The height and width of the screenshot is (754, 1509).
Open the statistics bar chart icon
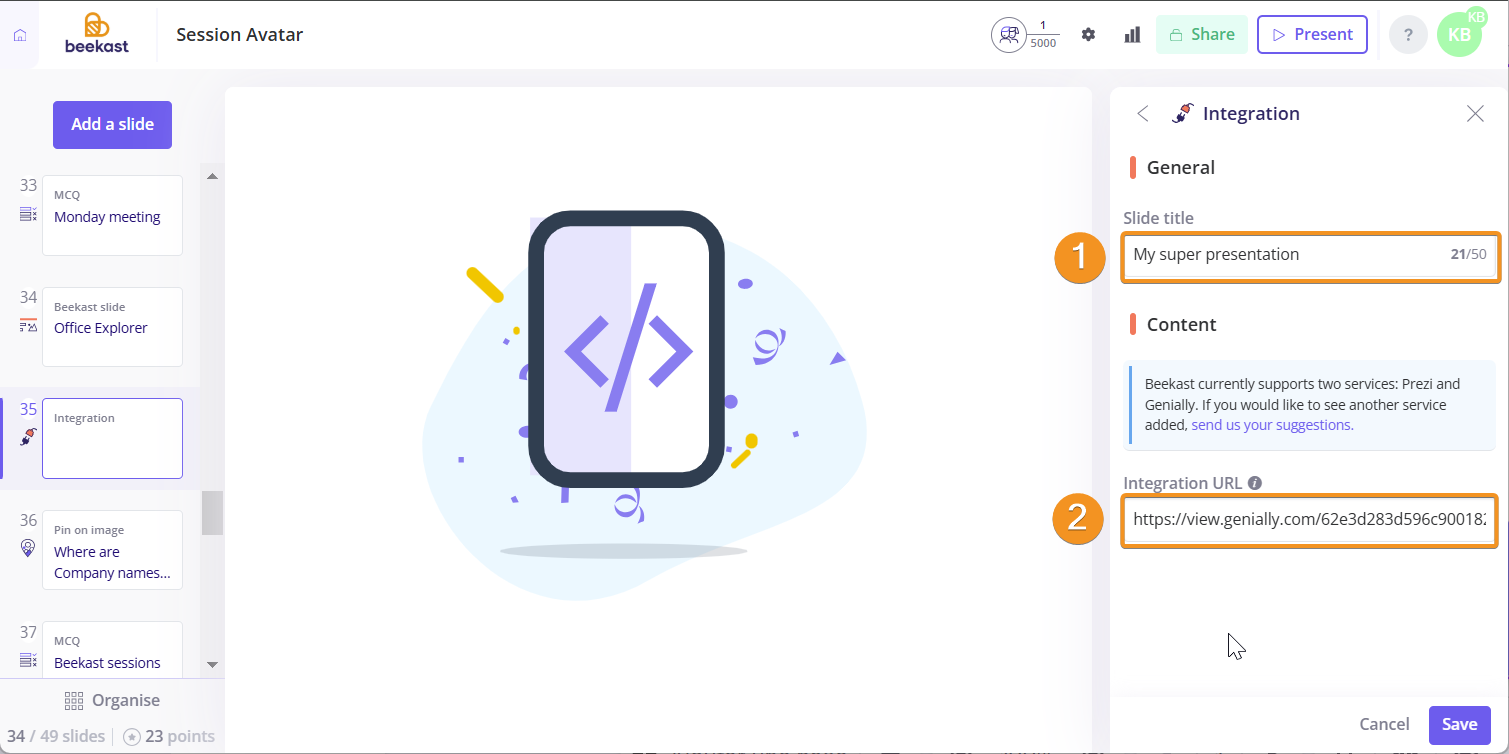pos(1132,34)
